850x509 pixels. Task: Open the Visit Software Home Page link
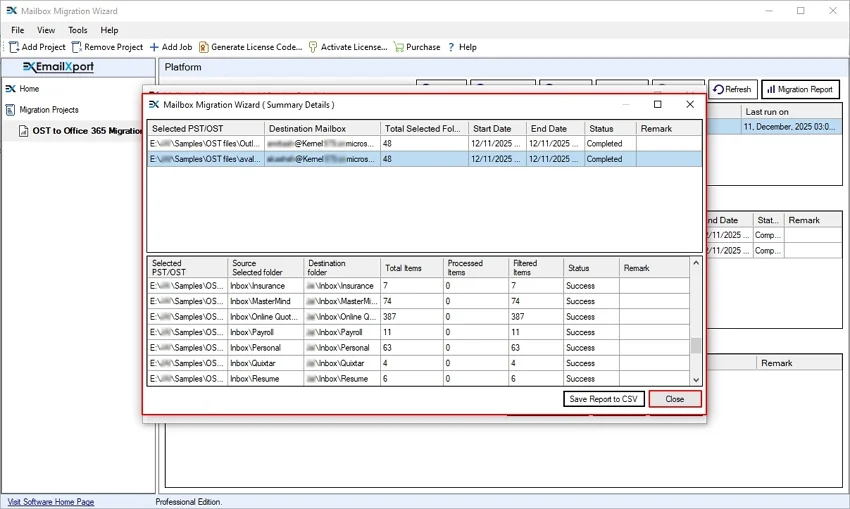point(51,502)
